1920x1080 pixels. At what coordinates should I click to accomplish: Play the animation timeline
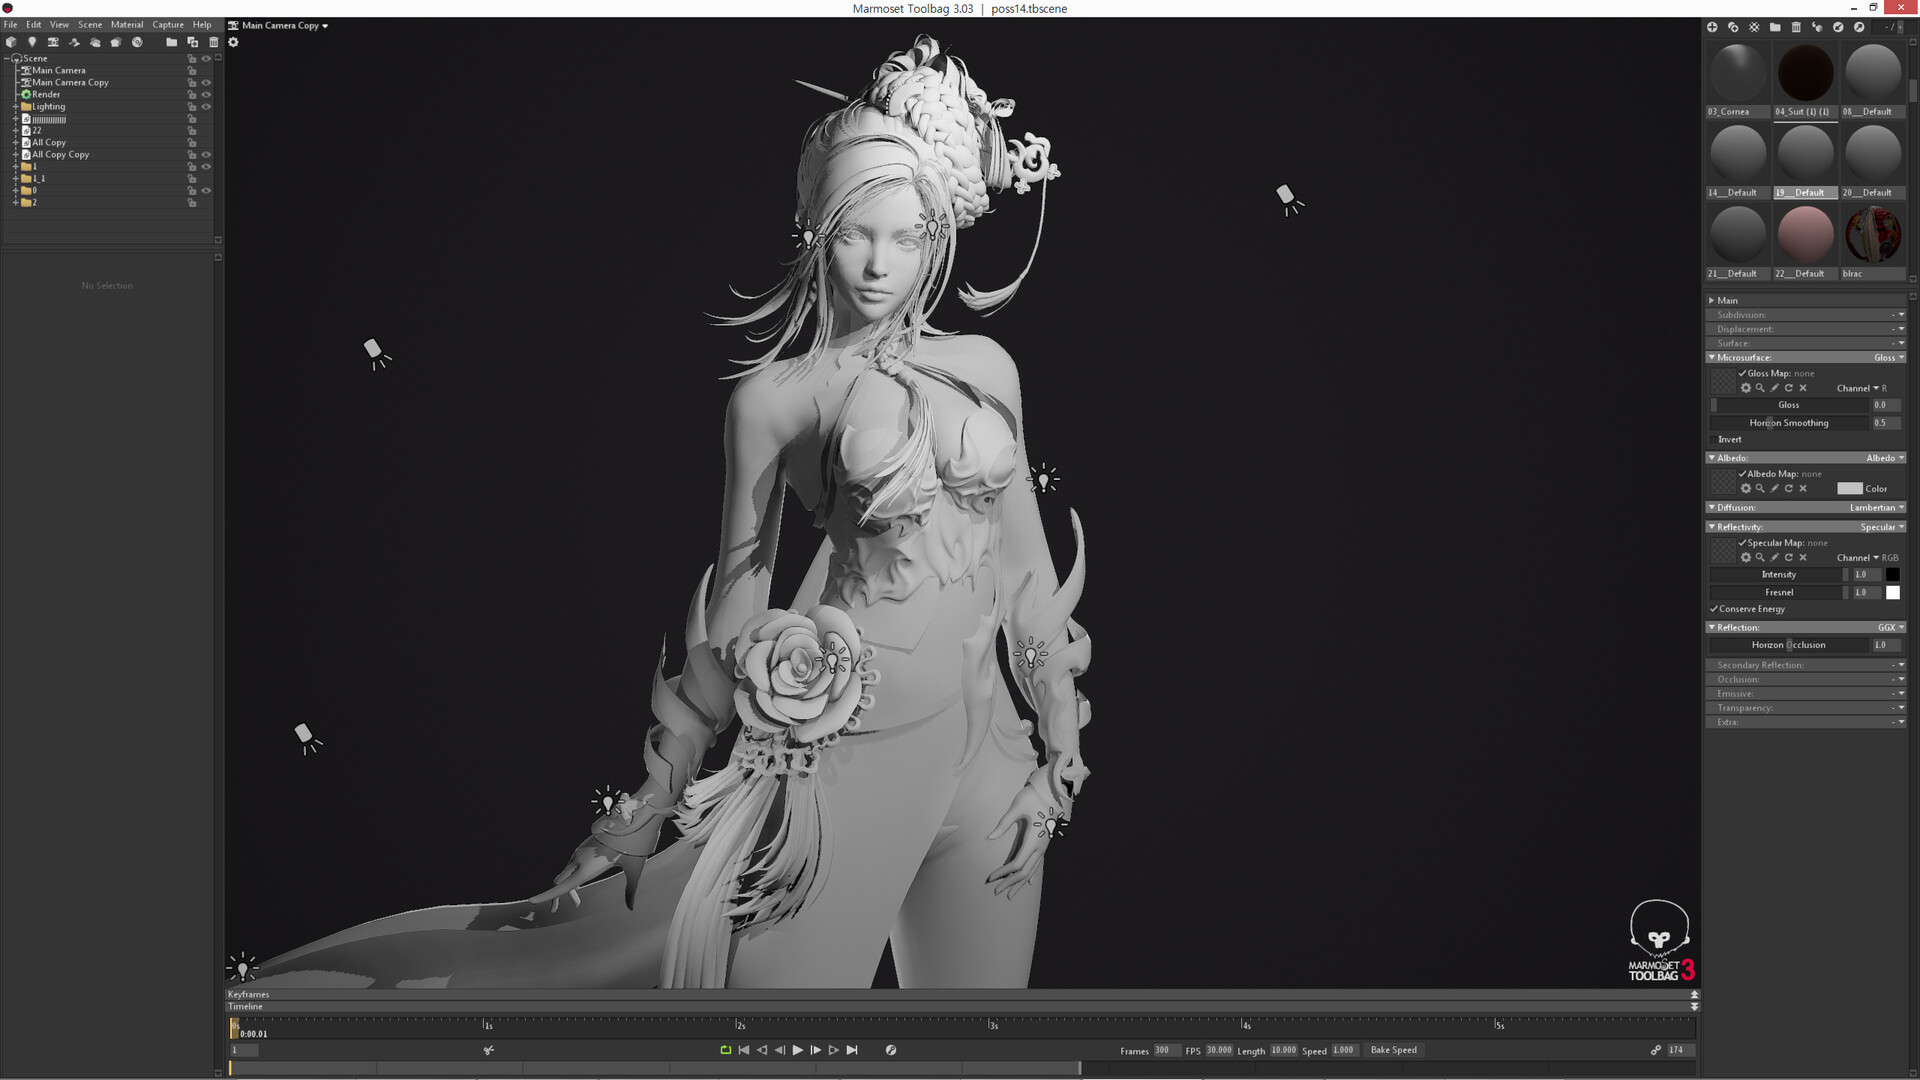coord(797,1050)
